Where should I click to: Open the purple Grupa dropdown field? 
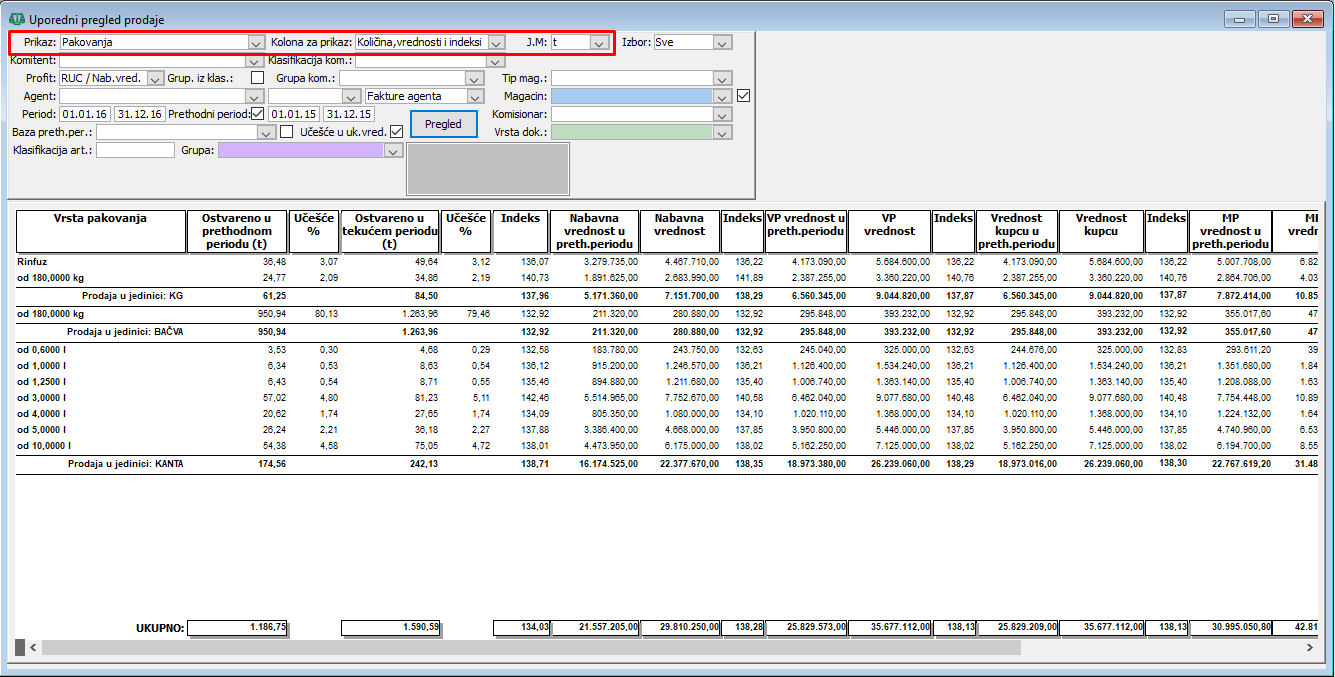[x=393, y=151]
